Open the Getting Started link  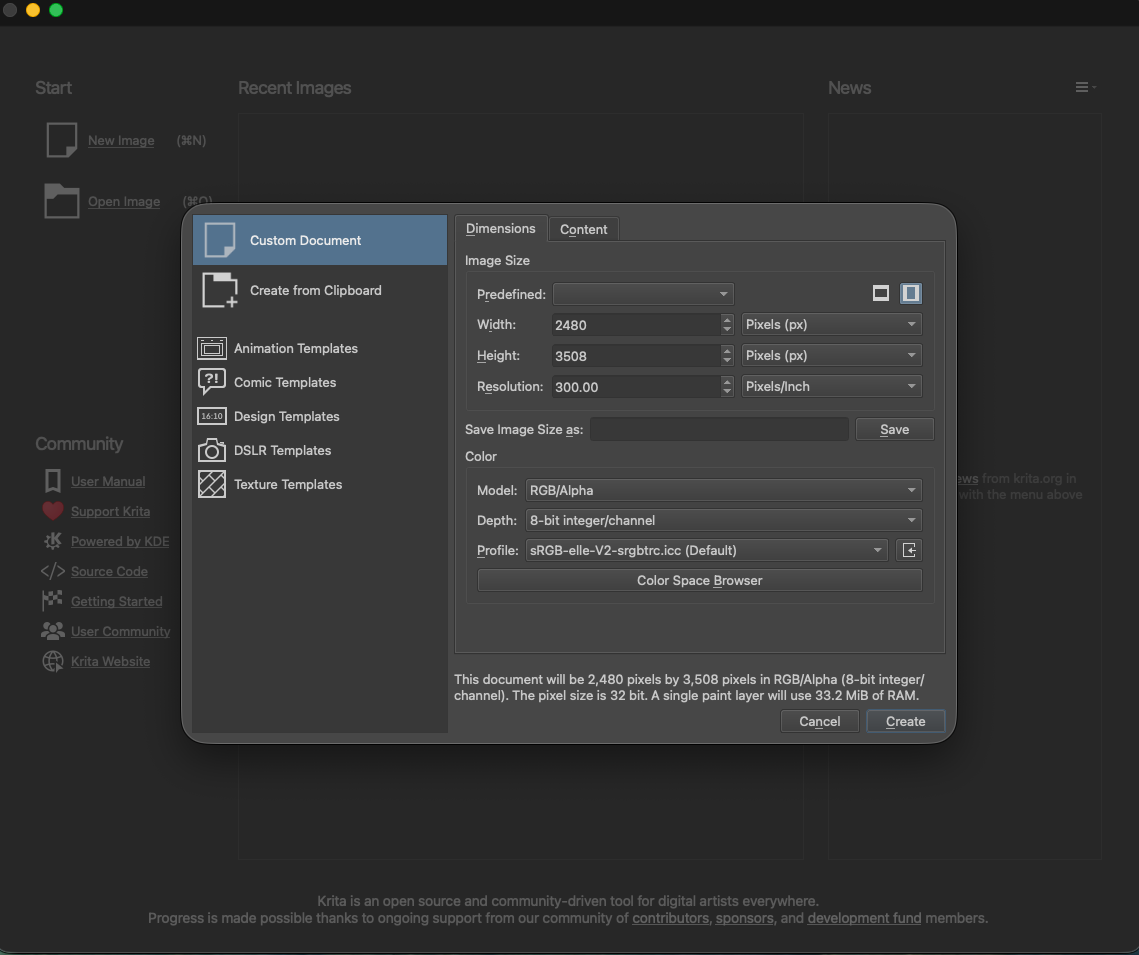tap(117, 601)
